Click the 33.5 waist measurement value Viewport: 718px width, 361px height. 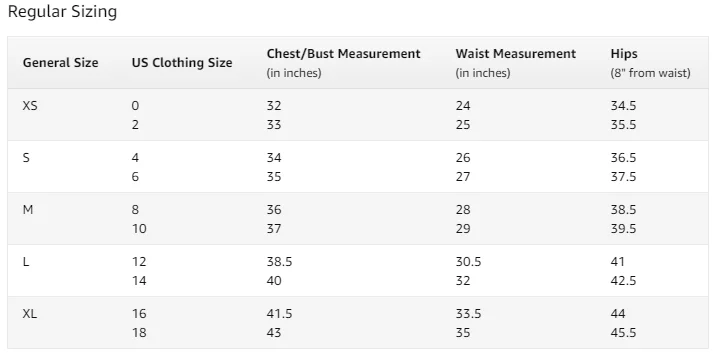pos(468,314)
